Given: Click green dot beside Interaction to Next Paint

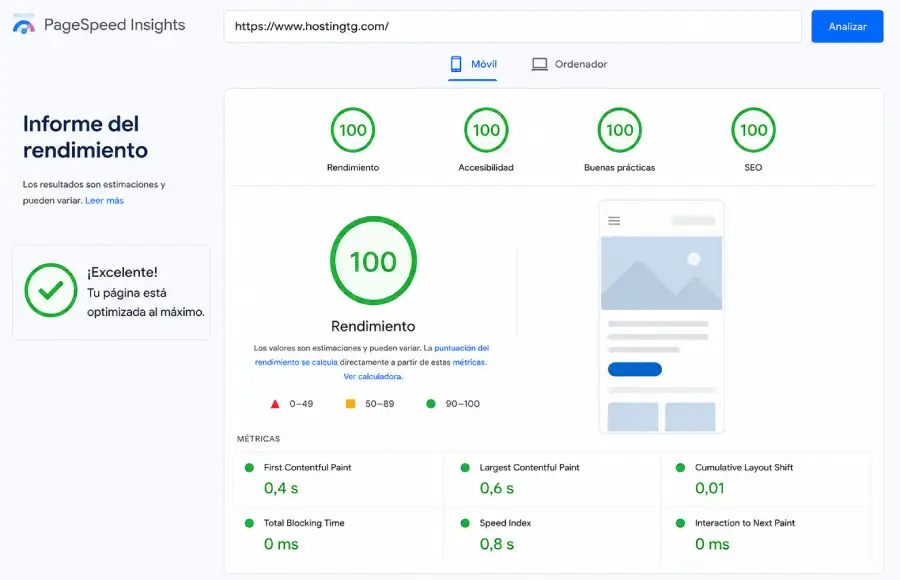Looking at the screenshot, I should (680, 523).
